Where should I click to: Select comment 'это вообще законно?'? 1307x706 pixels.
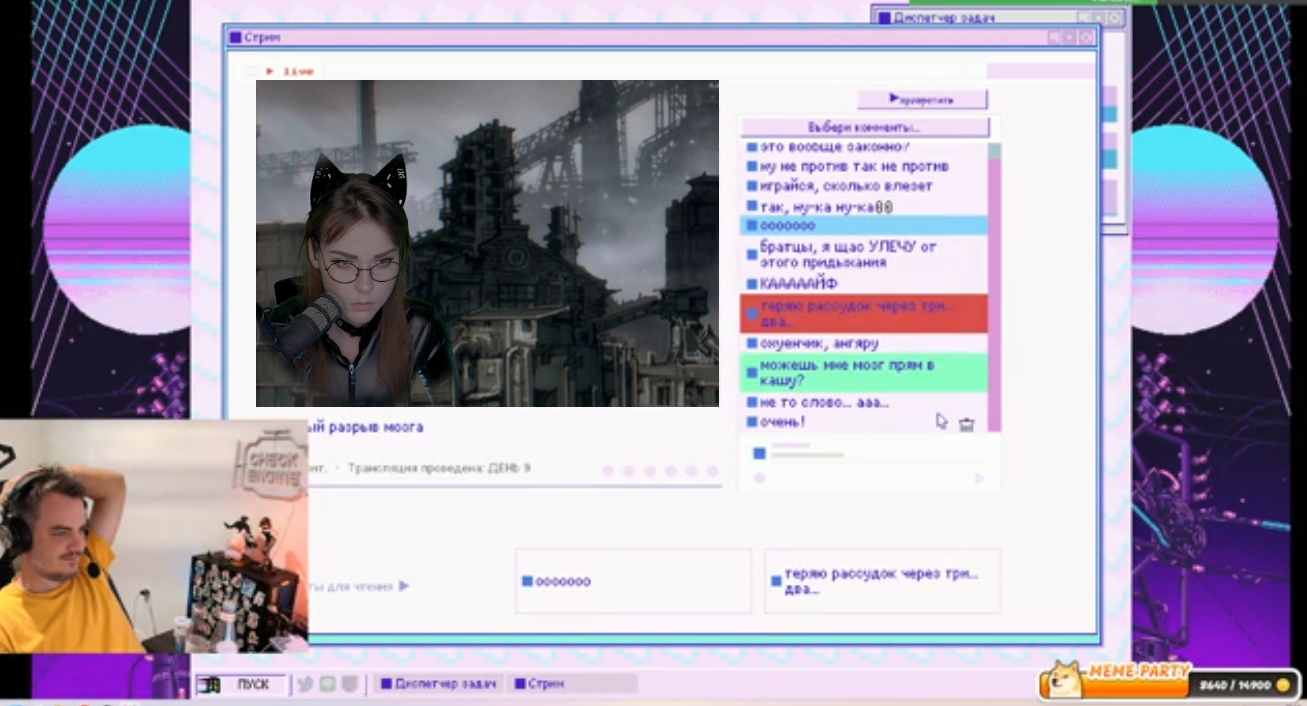tap(864, 147)
